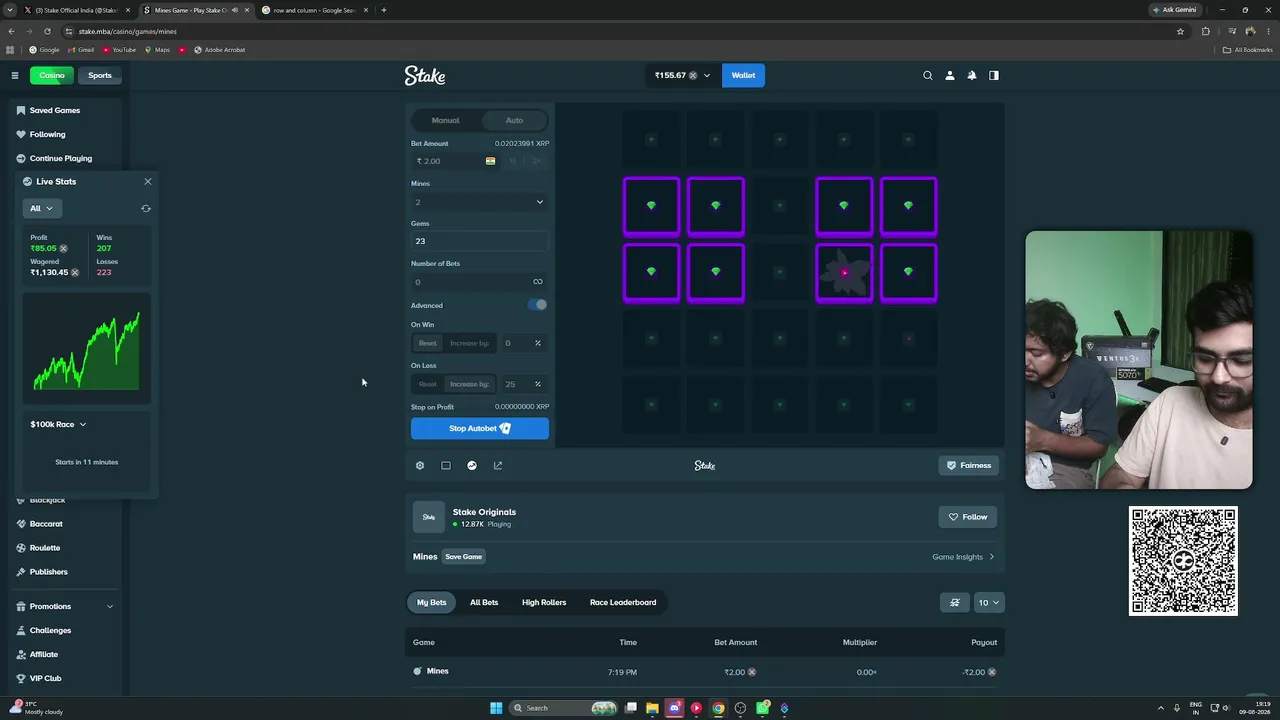
Task: Select the My Bets tab
Action: point(432,602)
